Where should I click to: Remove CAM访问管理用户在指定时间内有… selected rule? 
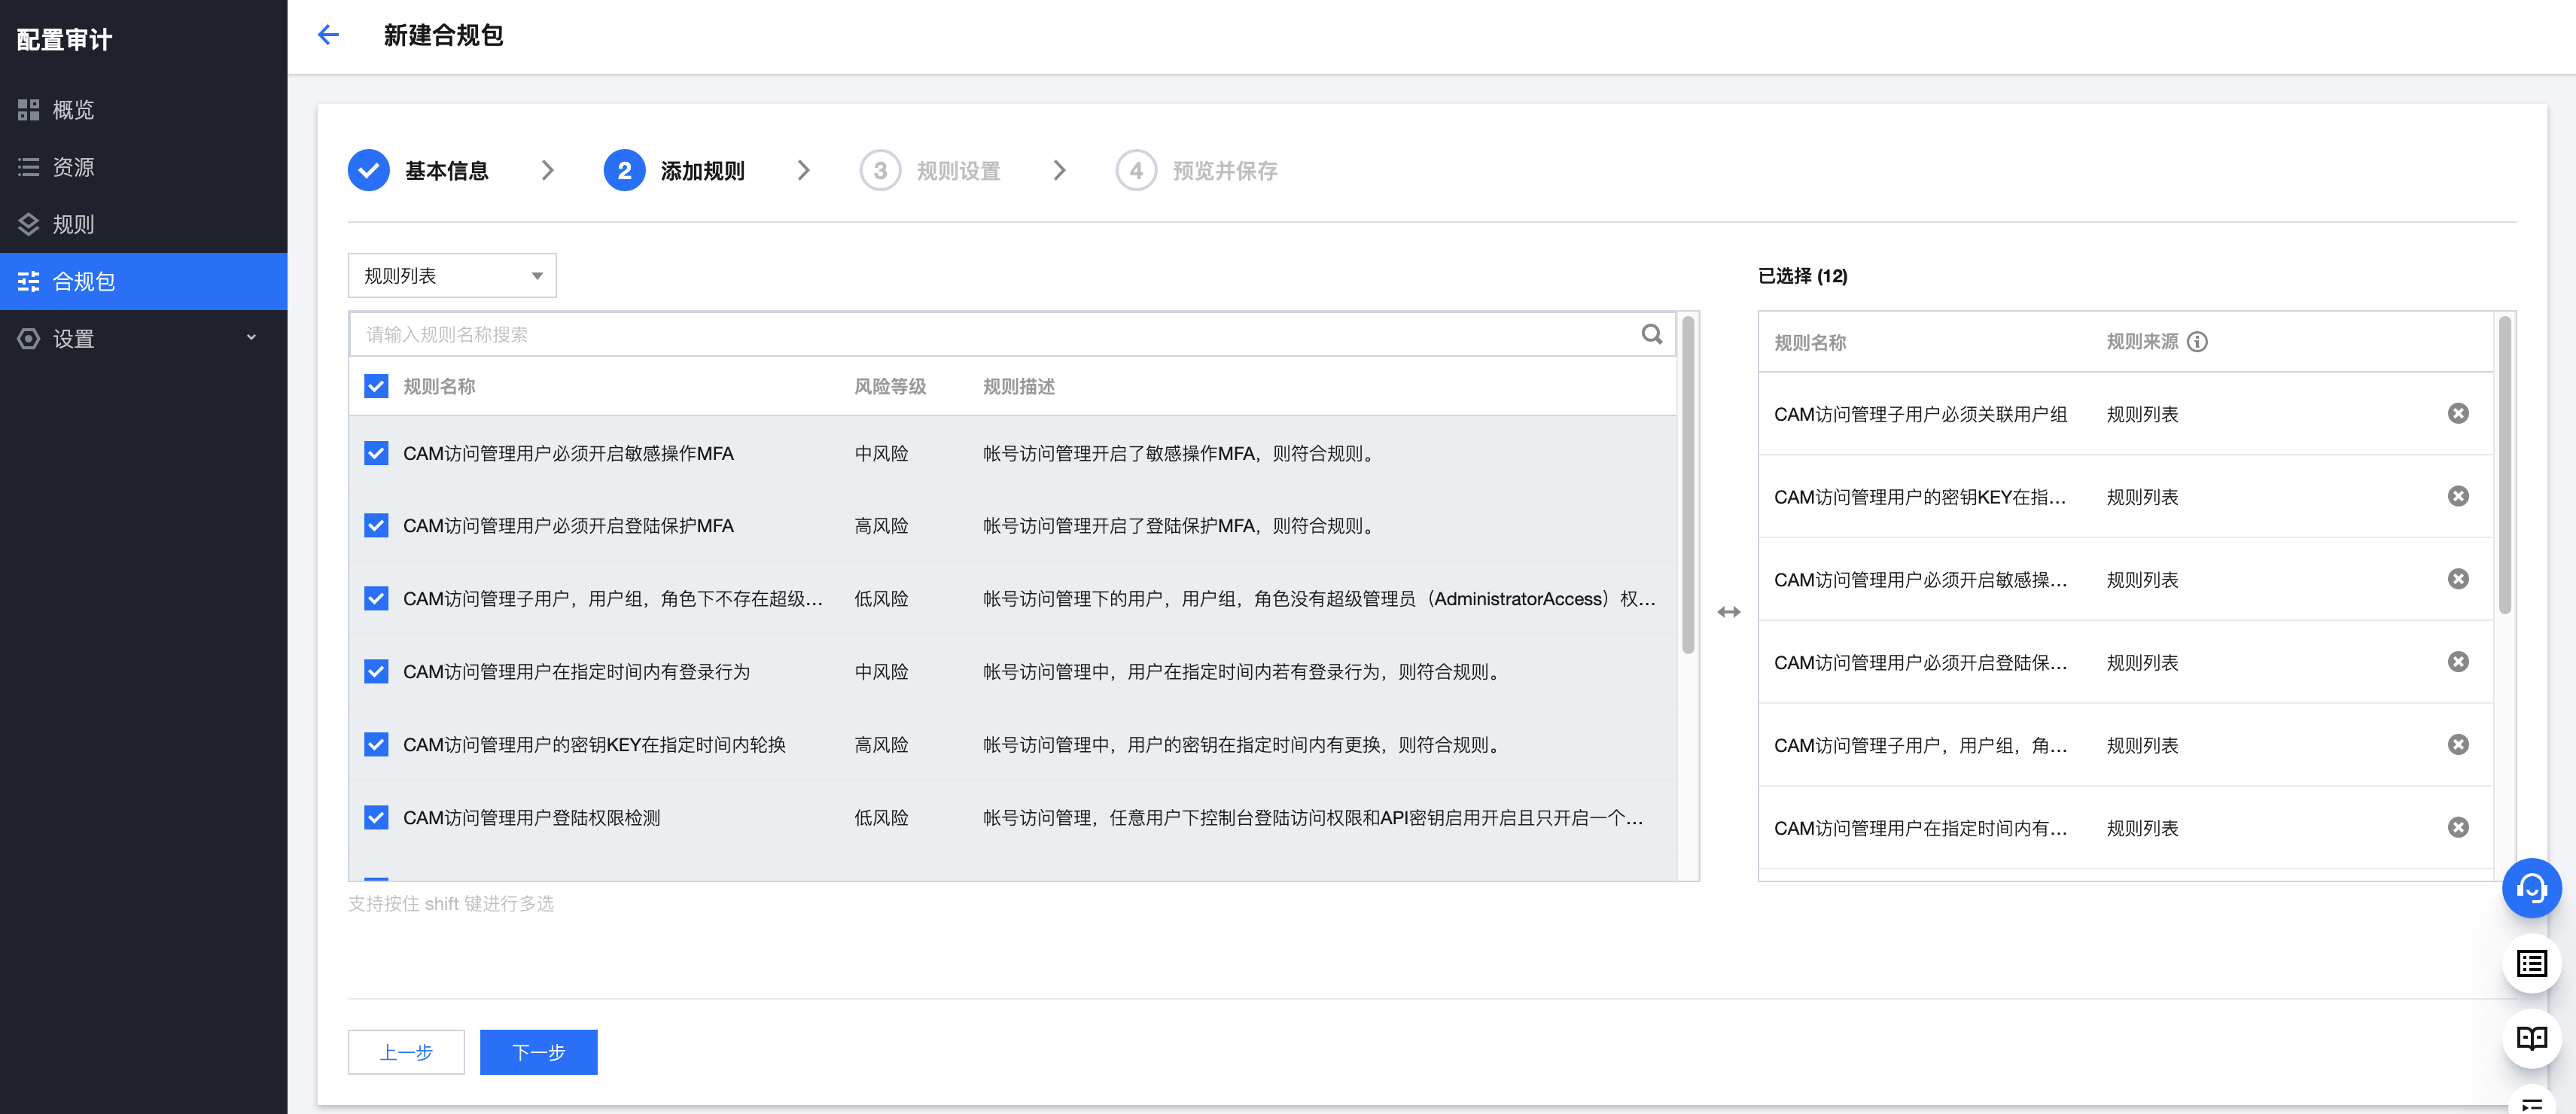tap(2457, 828)
